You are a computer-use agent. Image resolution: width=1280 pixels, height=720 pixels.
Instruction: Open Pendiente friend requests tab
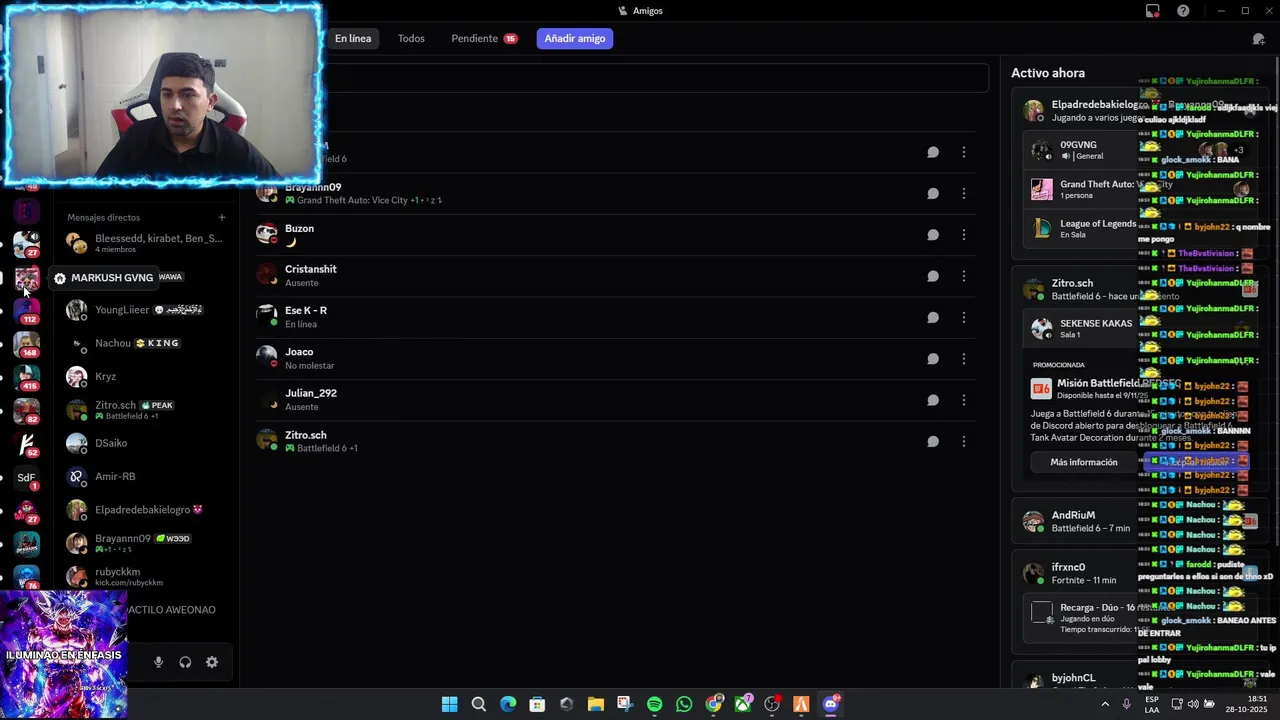click(x=484, y=39)
